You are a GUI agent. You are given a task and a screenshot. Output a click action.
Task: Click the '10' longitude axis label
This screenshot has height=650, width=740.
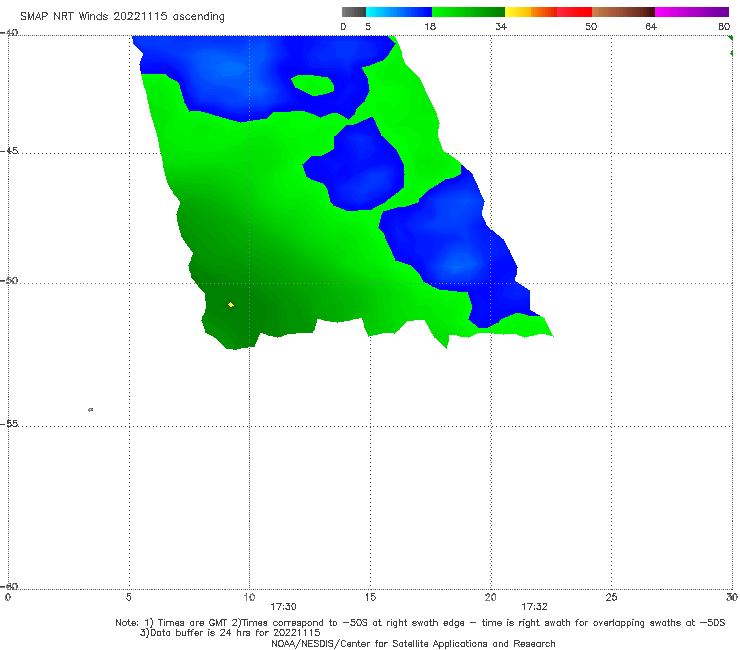249,598
